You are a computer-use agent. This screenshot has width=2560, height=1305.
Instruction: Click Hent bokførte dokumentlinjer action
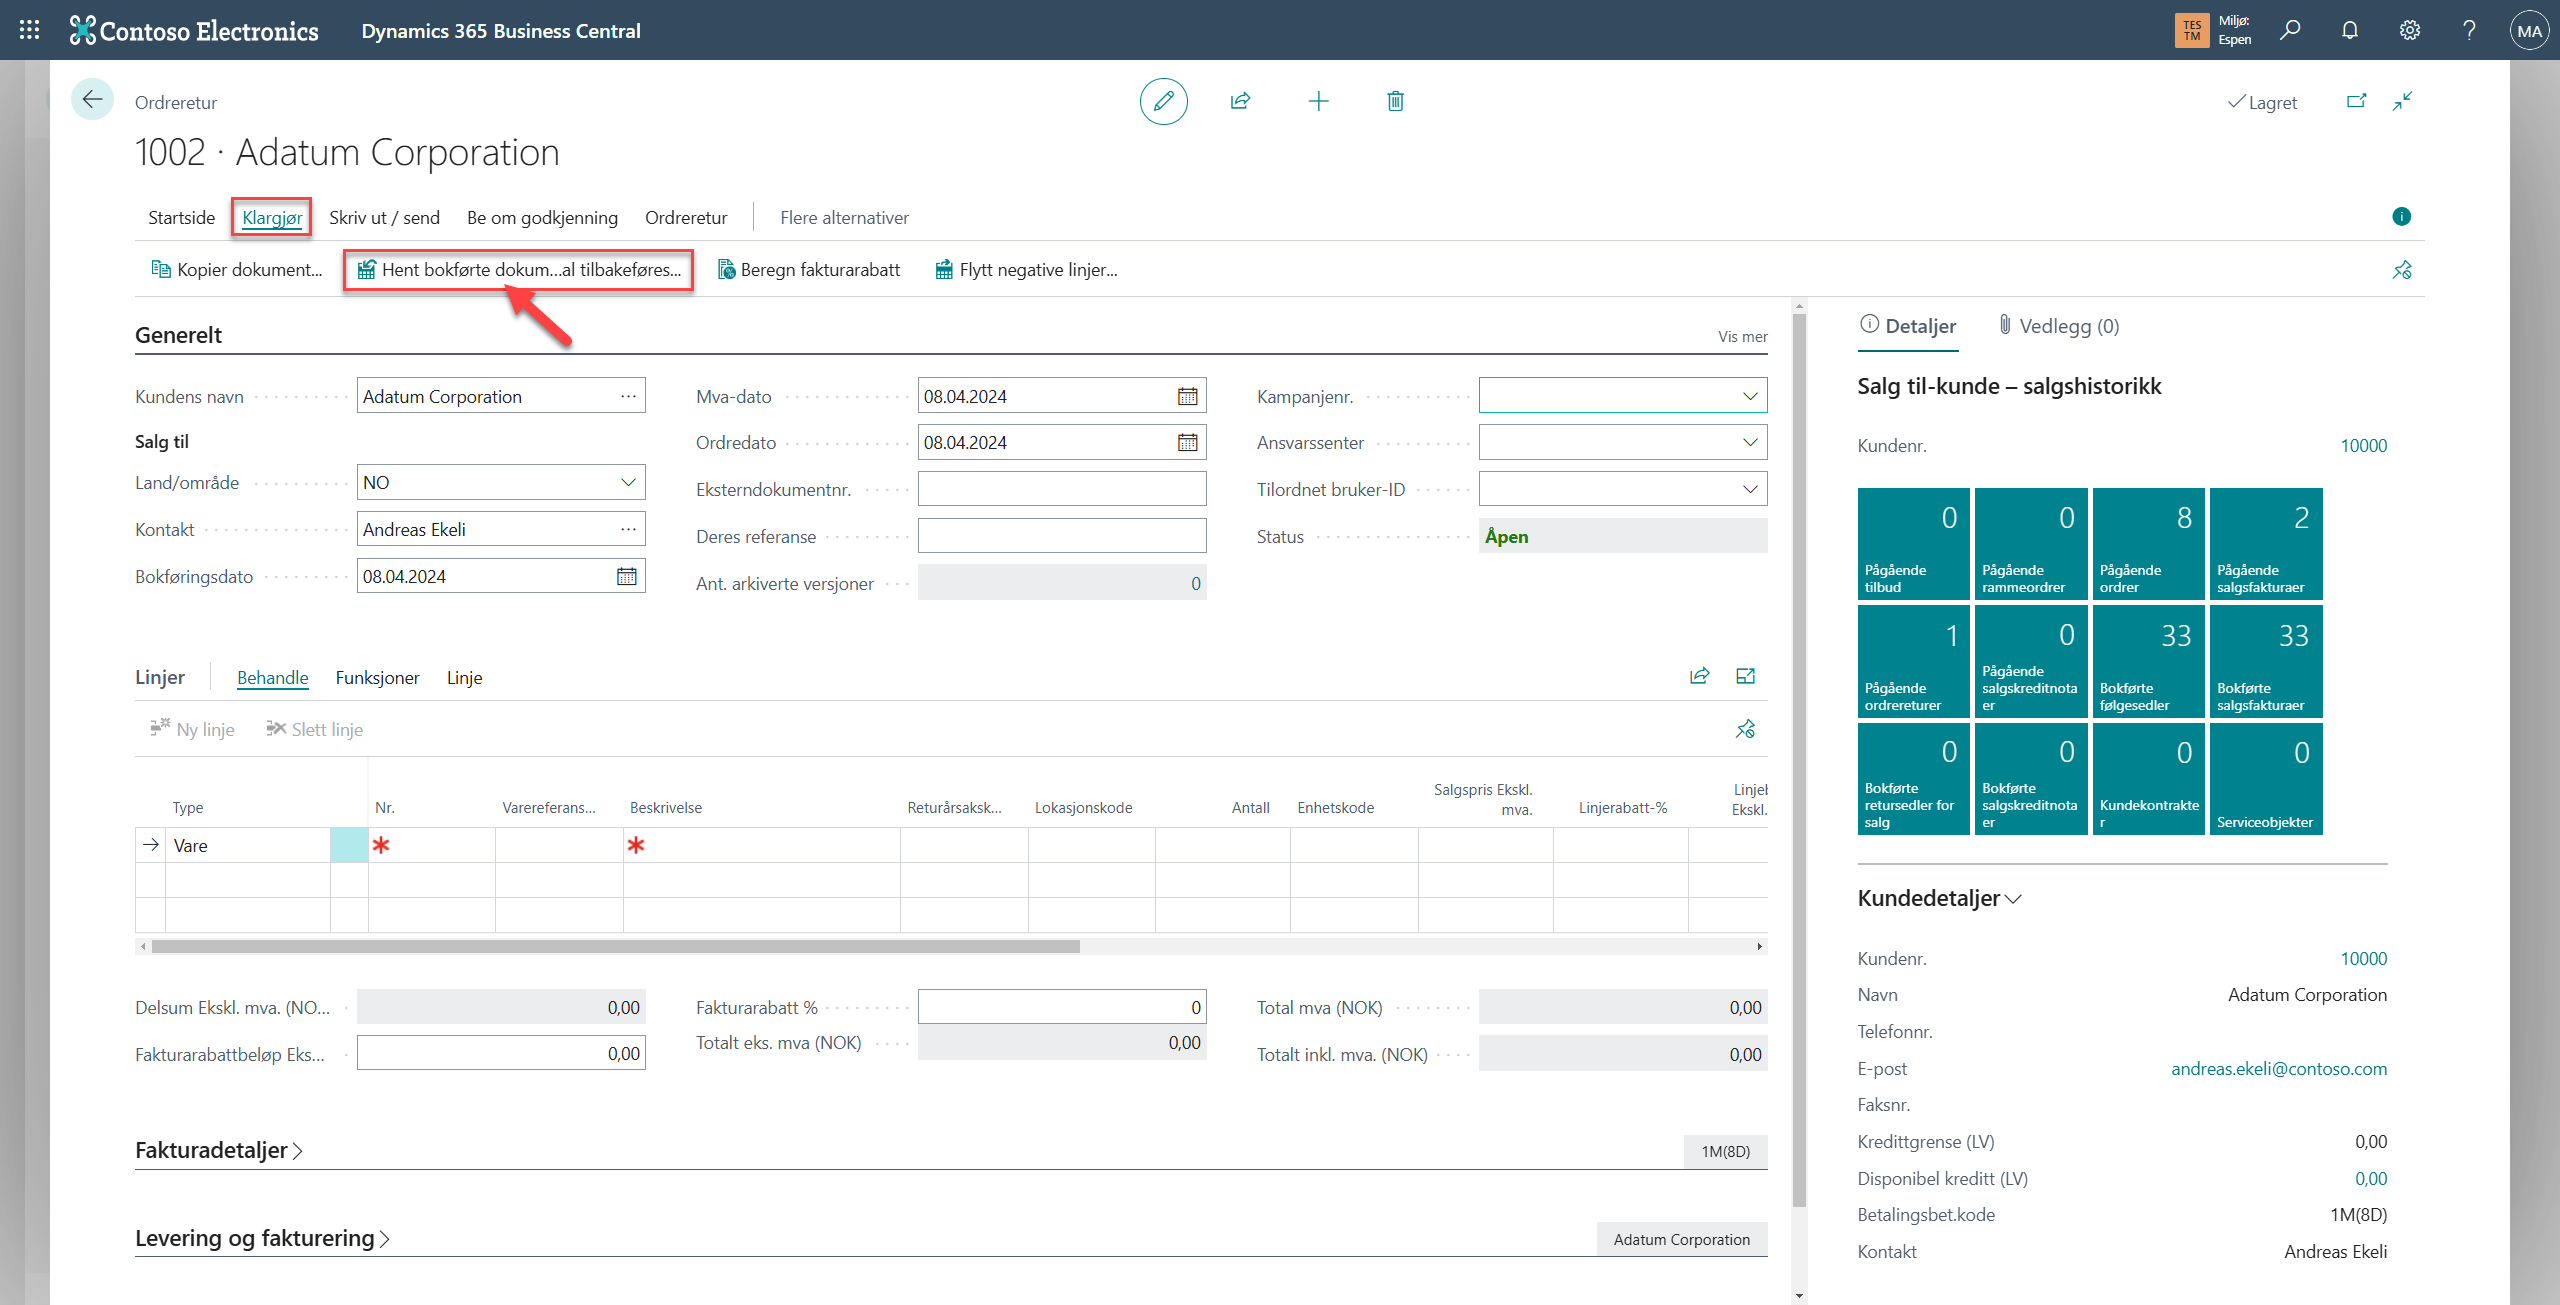519,270
